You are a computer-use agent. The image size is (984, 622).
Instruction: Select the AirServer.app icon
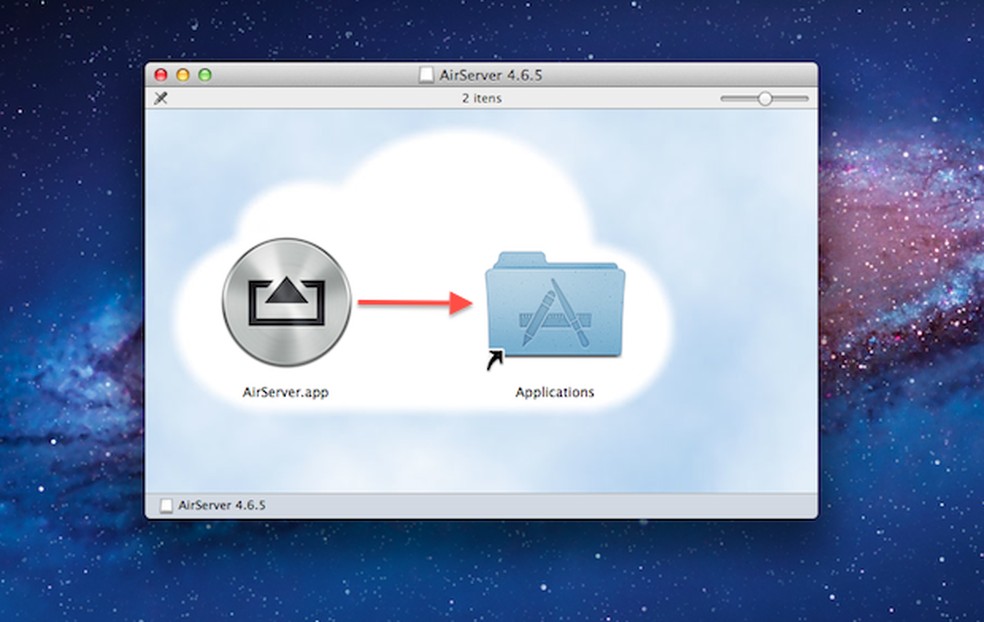[x=287, y=303]
